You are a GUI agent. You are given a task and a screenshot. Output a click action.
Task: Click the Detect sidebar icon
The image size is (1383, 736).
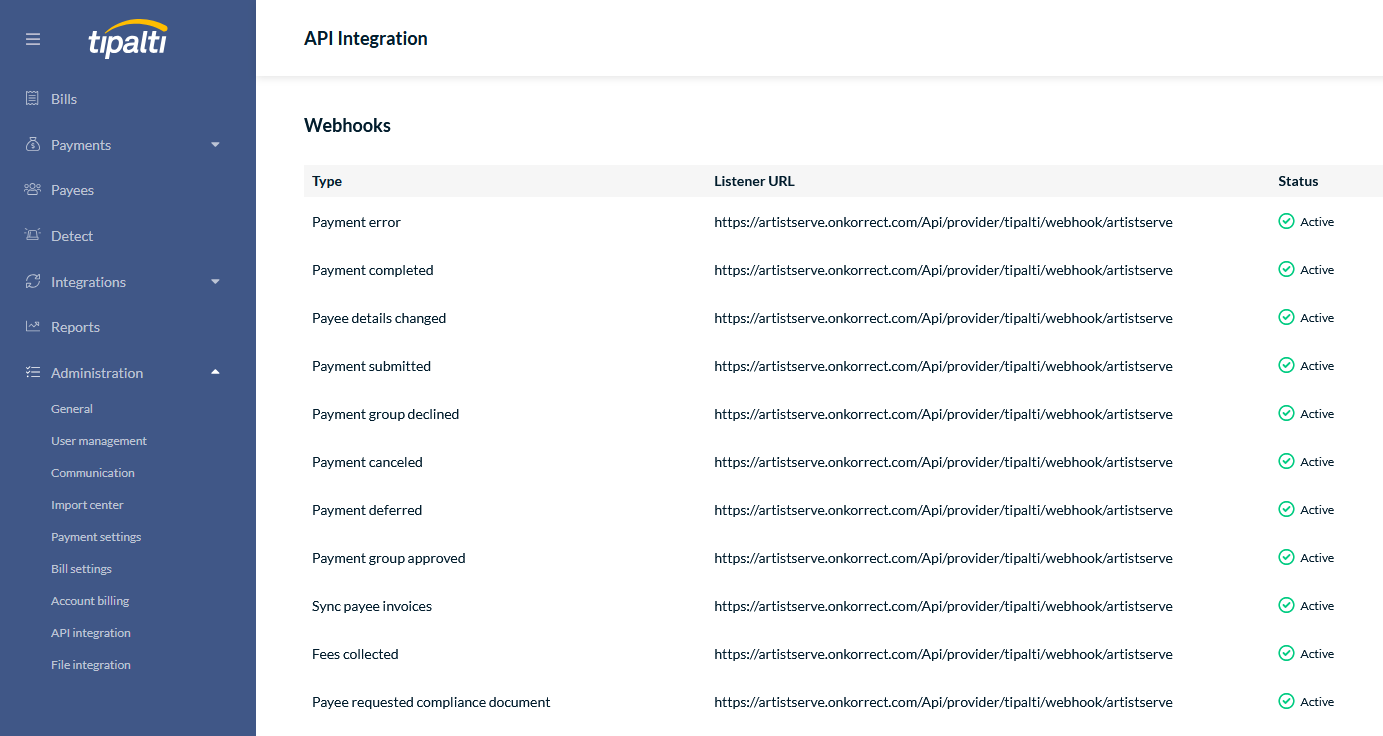click(33, 236)
